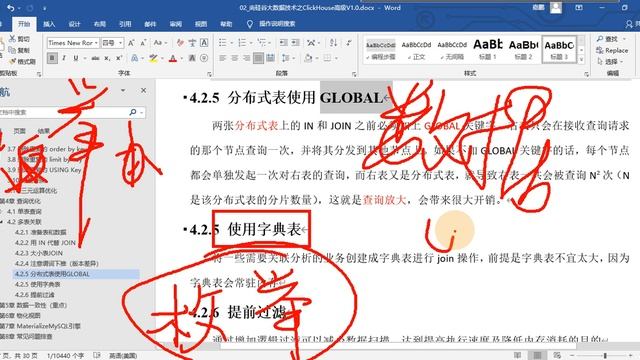Click the bullet list icon
The width and height of the screenshot is (640, 360).
[x=222, y=43]
